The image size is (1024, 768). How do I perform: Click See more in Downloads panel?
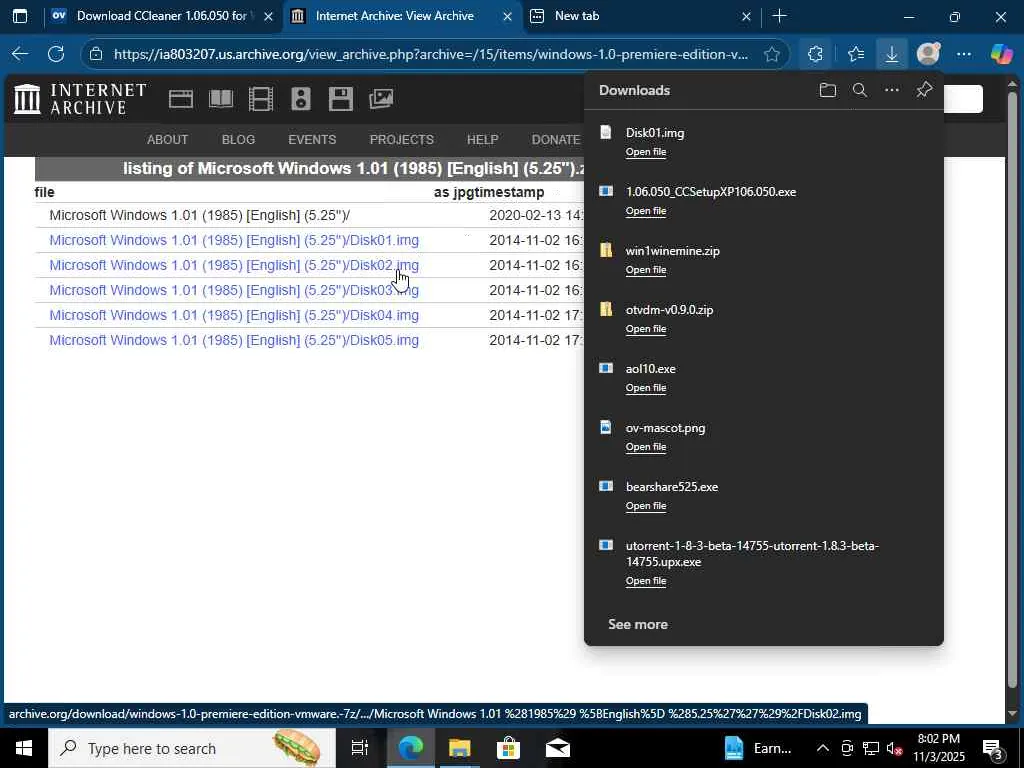tap(637, 624)
